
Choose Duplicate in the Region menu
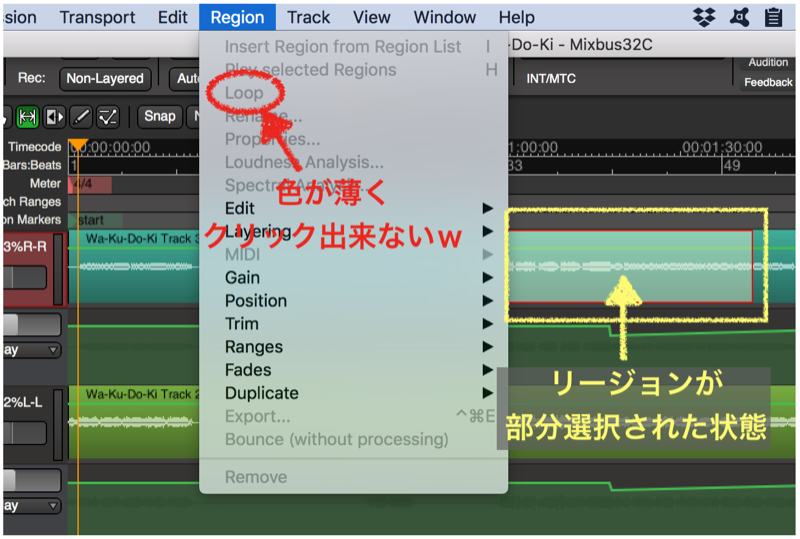point(353,393)
